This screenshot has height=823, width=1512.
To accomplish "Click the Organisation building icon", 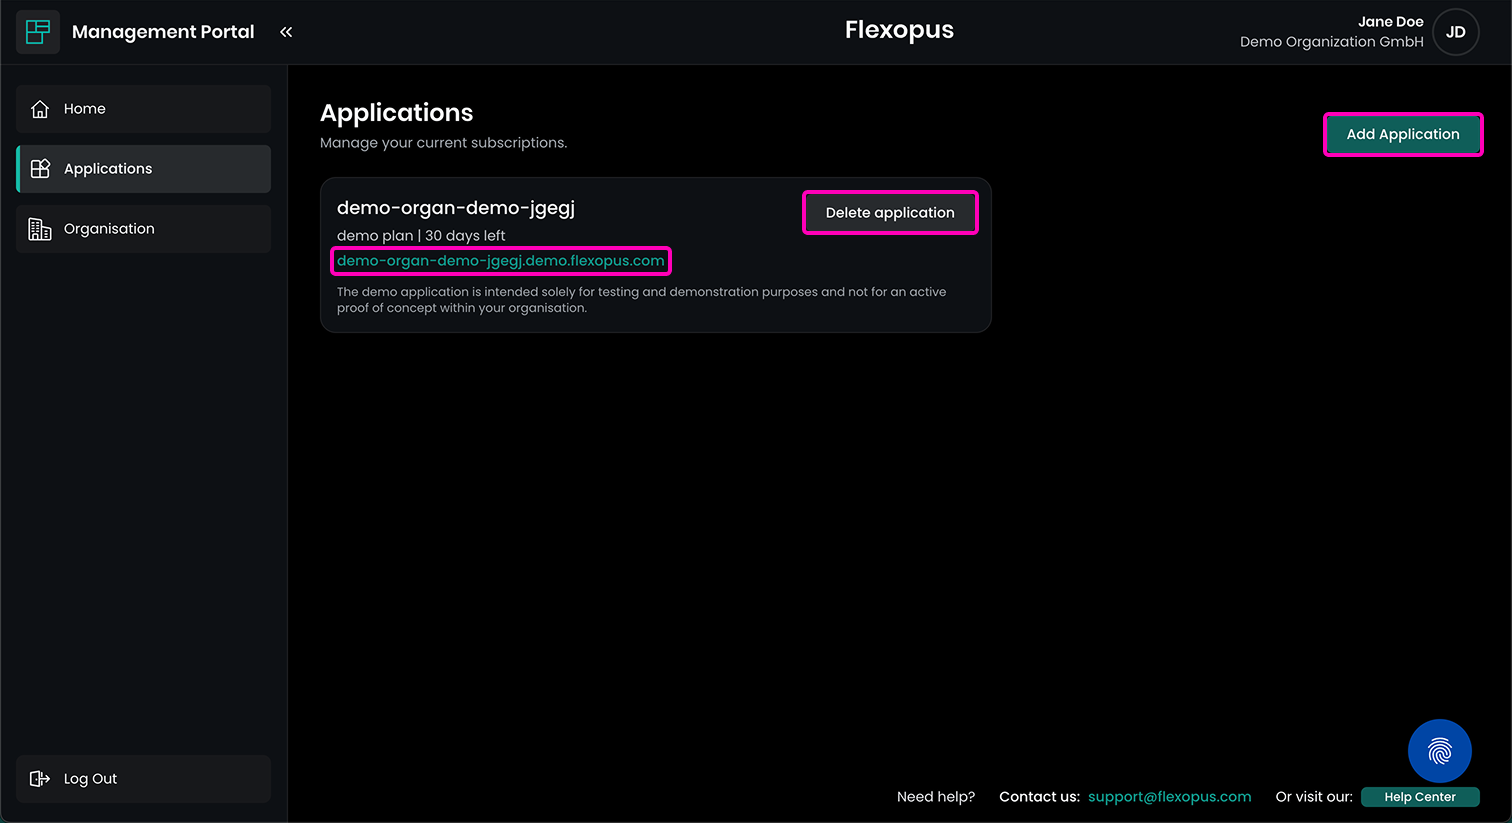I will pos(40,229).
